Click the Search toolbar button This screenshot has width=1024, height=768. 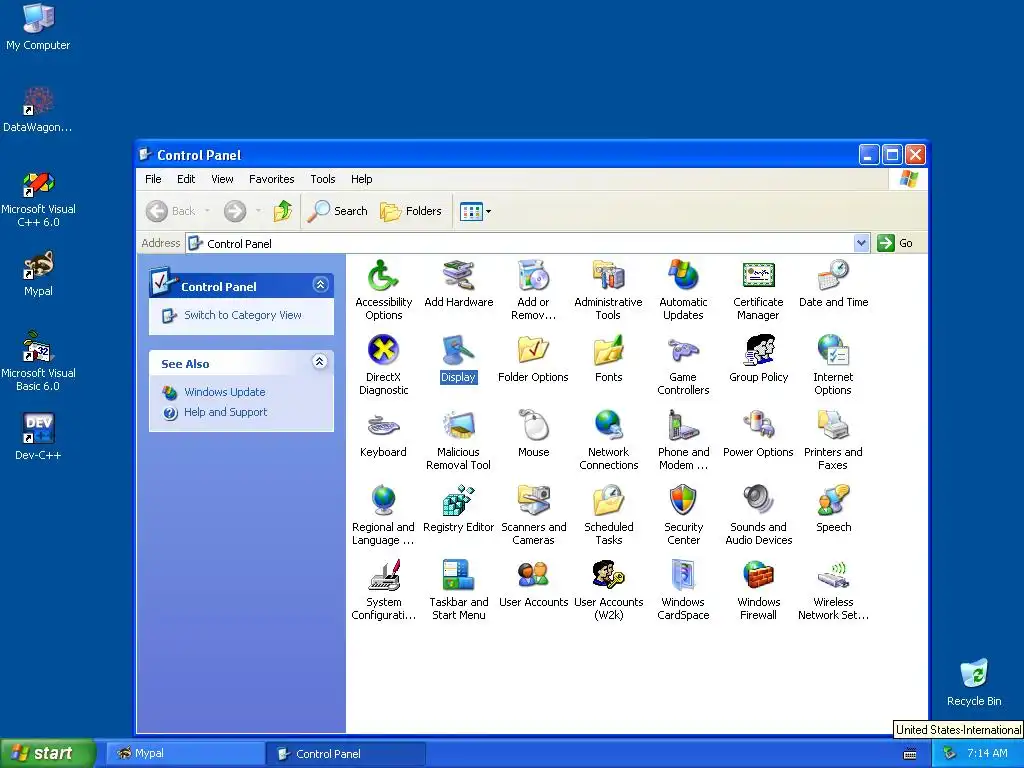[x=338, y=211]
